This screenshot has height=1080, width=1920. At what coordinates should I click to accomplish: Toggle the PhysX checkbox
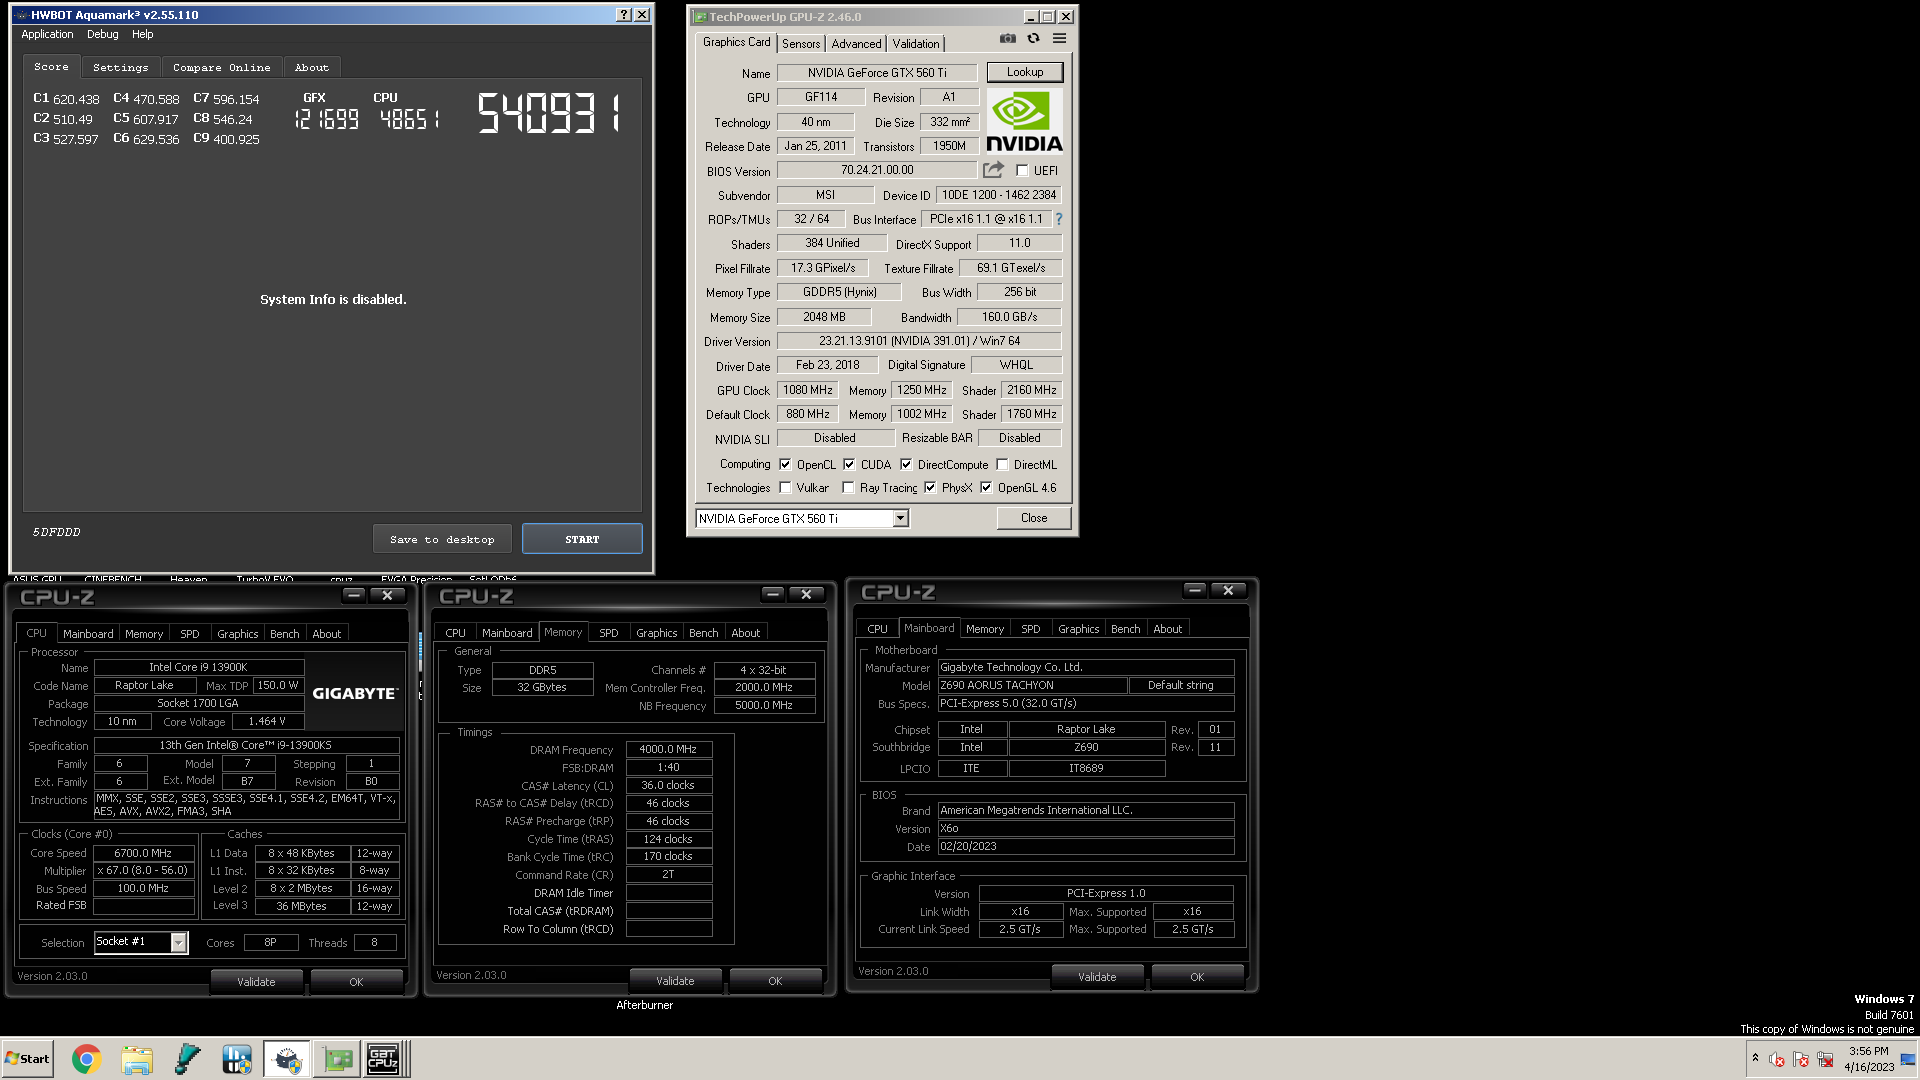pyautogui.click(x=930, y=488)
